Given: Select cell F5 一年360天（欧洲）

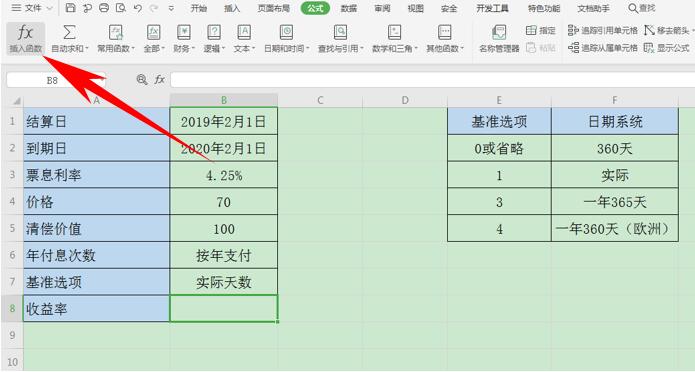Looking at the screenshot, I should pos(615,229).
